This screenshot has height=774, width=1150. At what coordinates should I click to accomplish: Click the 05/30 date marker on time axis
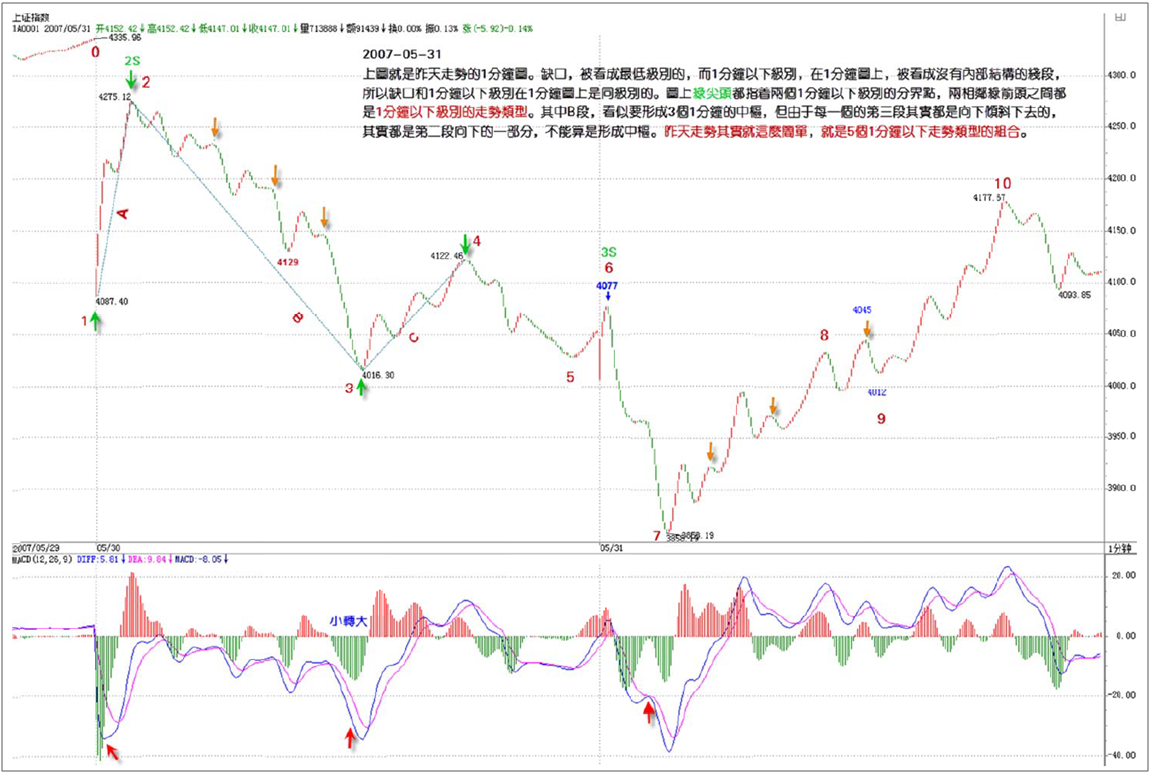point(107,549)
